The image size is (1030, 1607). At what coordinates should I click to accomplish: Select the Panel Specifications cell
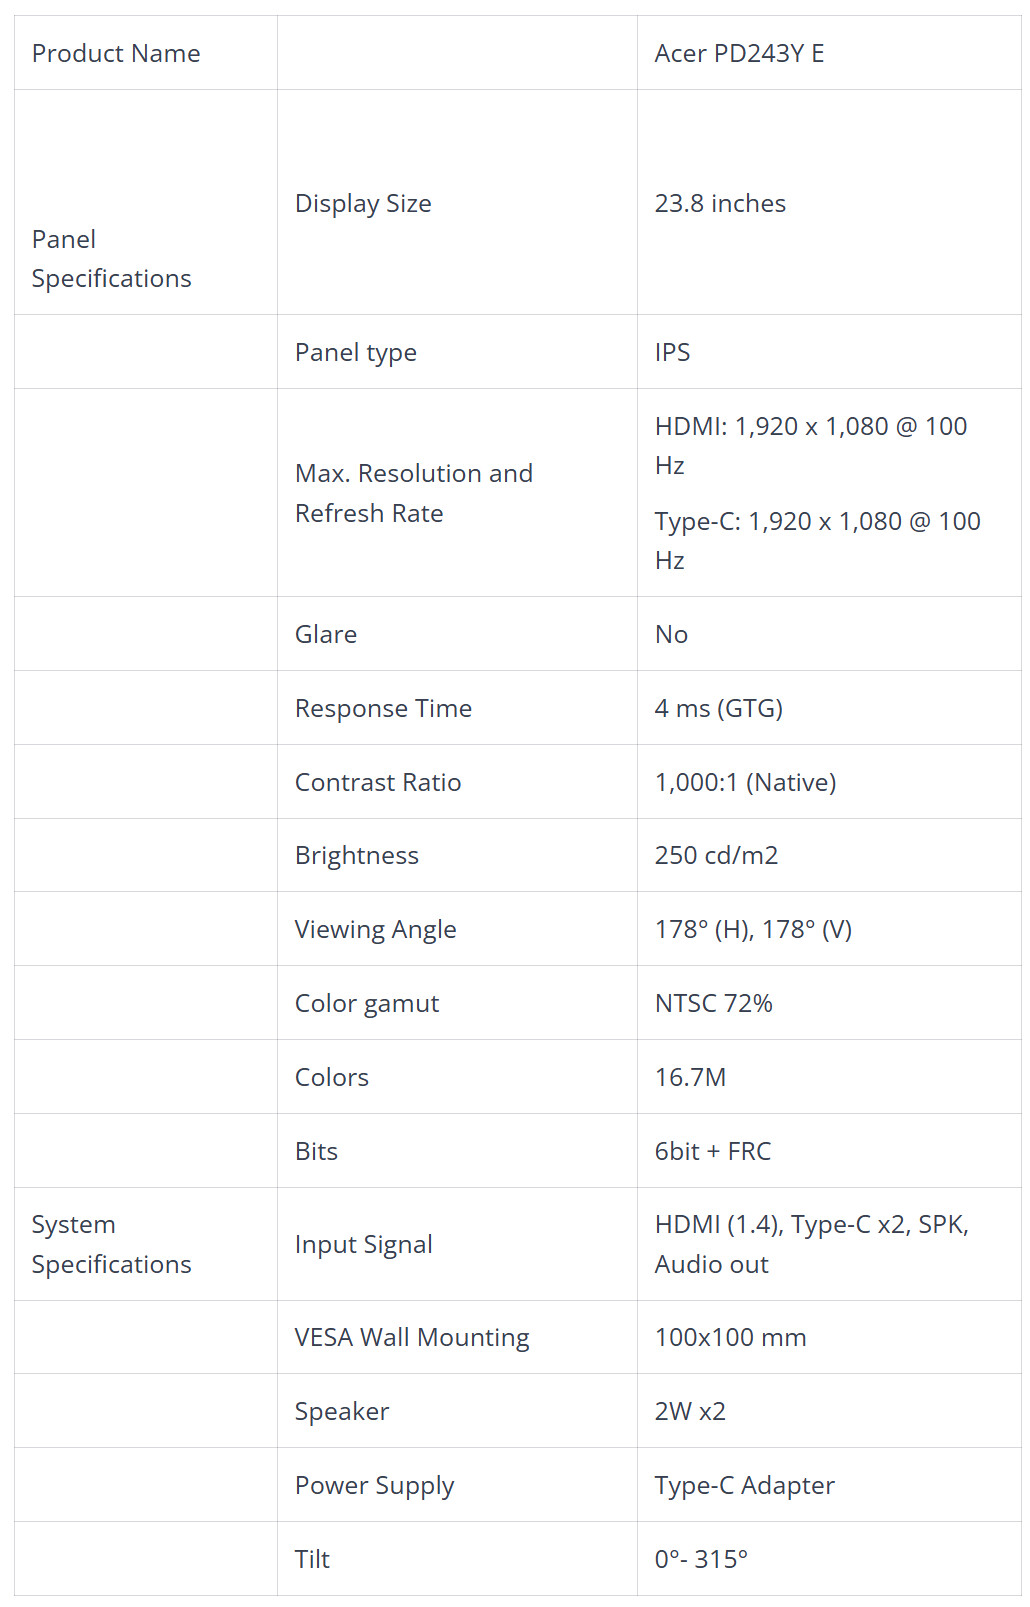(x=145, y=203)
